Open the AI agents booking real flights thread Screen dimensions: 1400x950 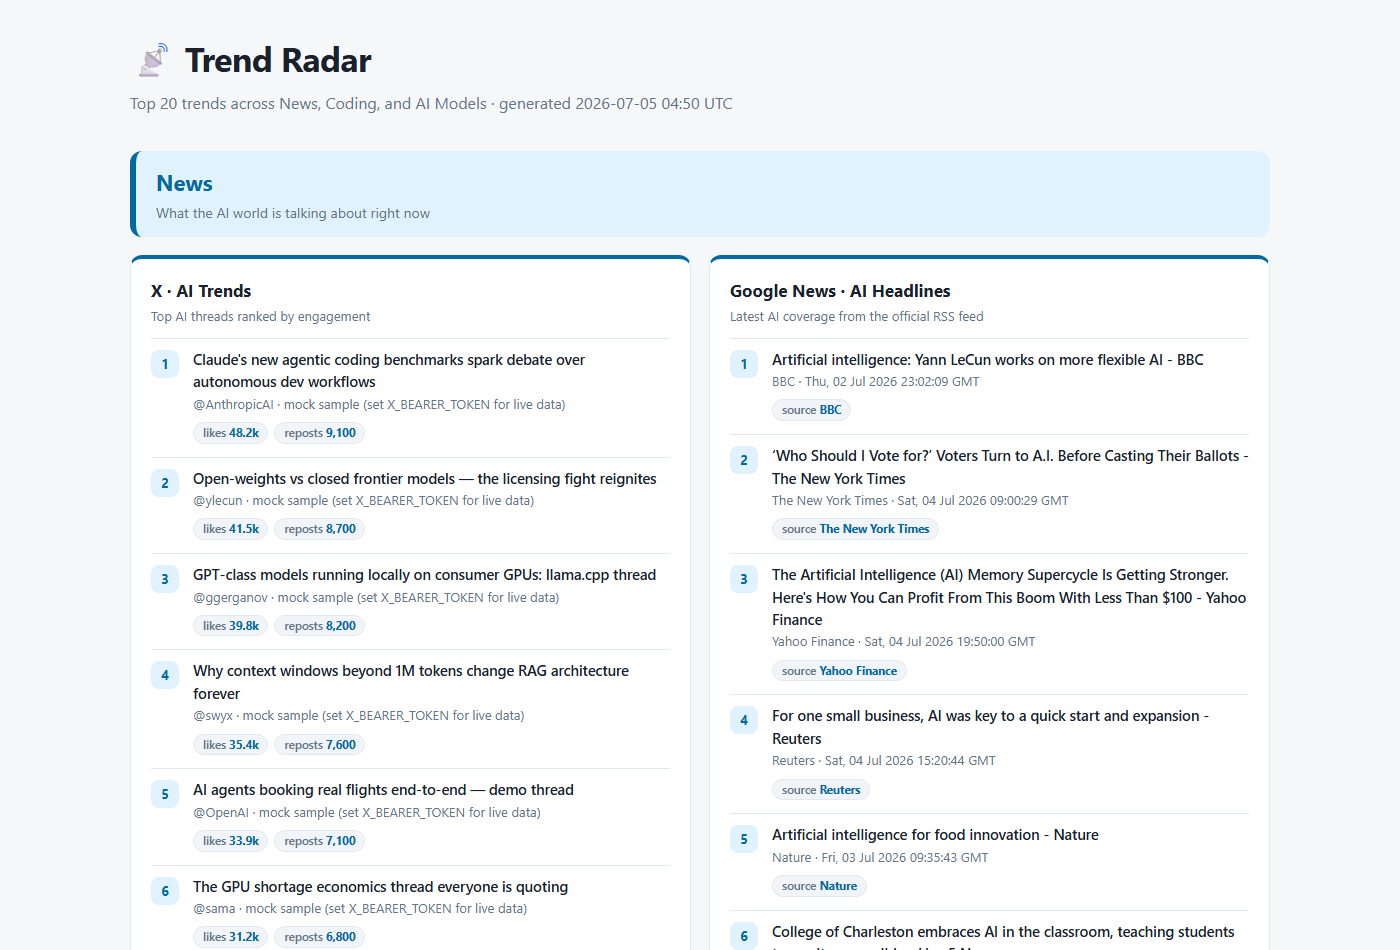(383, 790)
